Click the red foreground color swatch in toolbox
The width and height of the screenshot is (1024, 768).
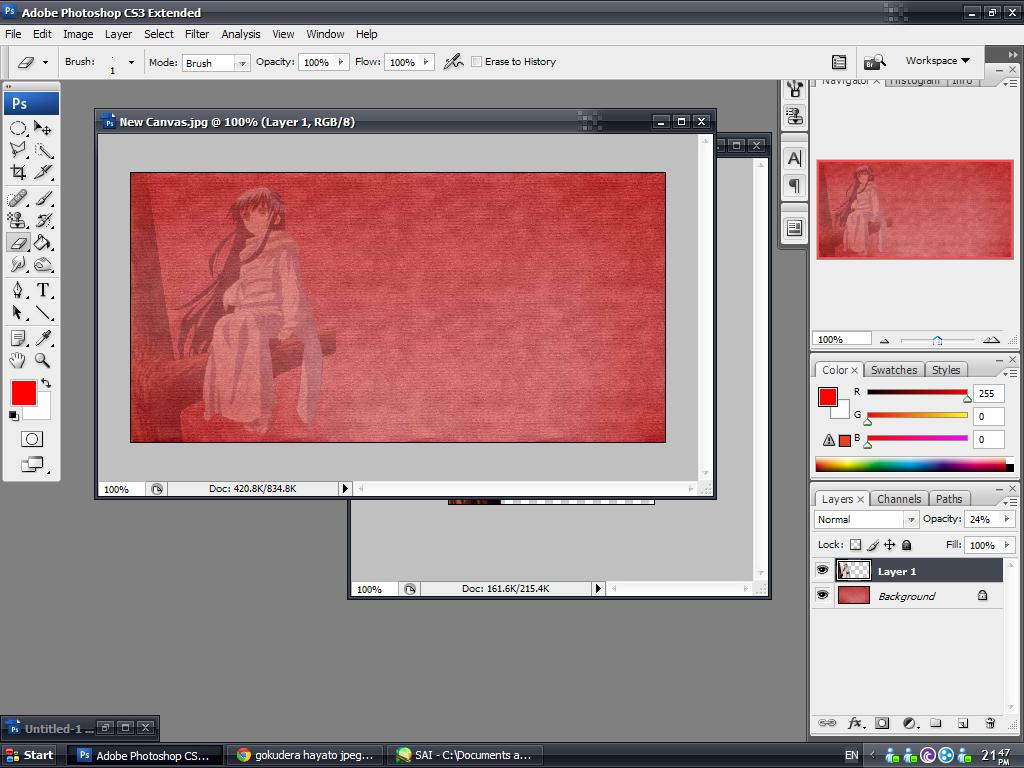coord(24,394)
